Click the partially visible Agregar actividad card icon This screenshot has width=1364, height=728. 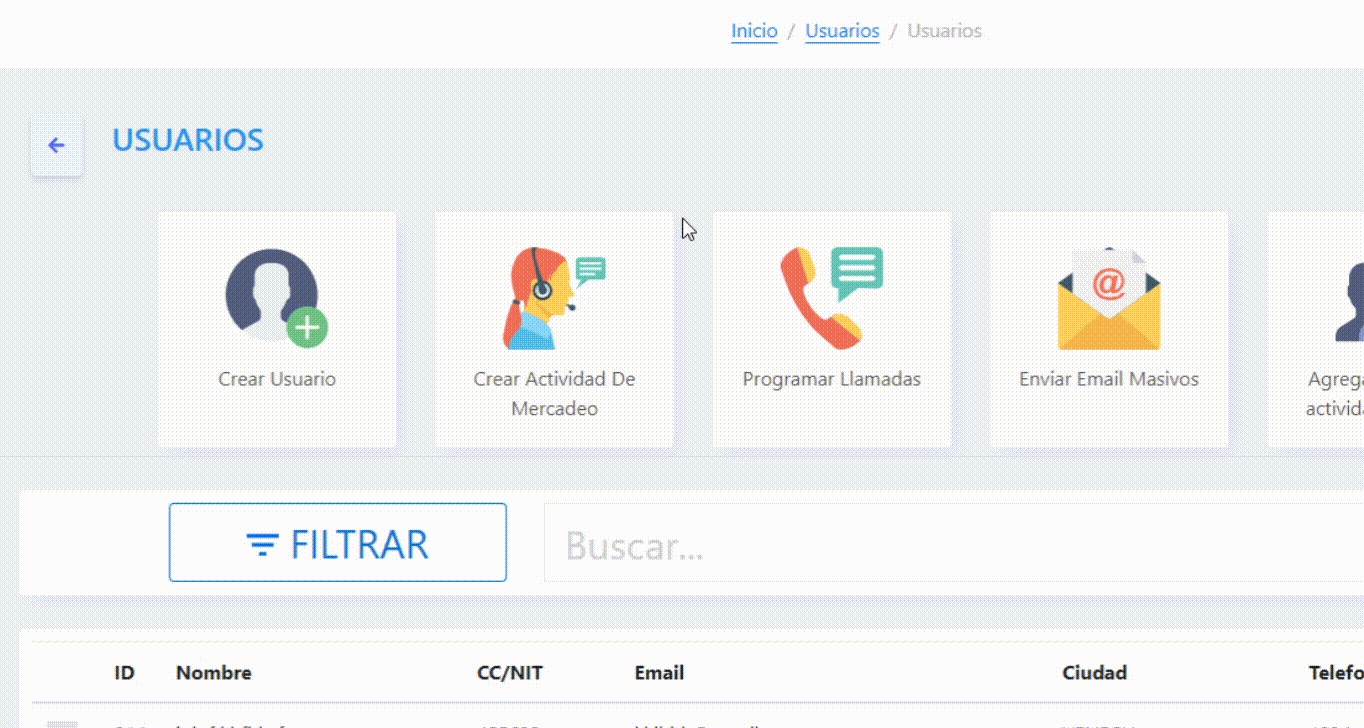(1348, 300)
